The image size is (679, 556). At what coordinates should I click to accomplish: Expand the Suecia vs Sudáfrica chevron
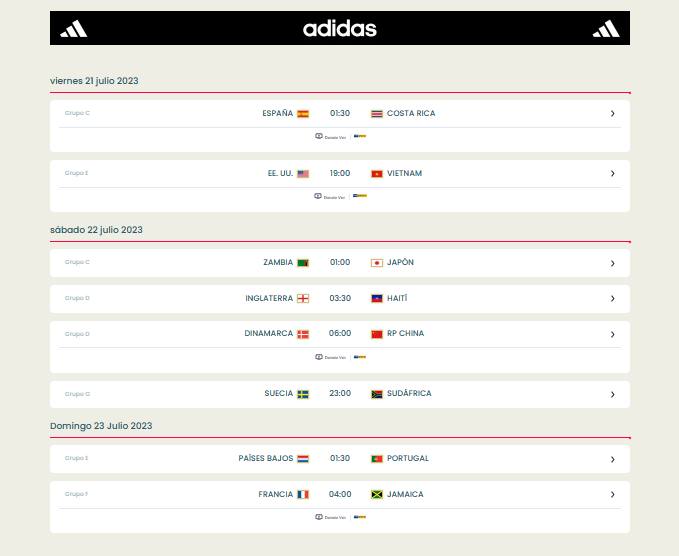612,394
